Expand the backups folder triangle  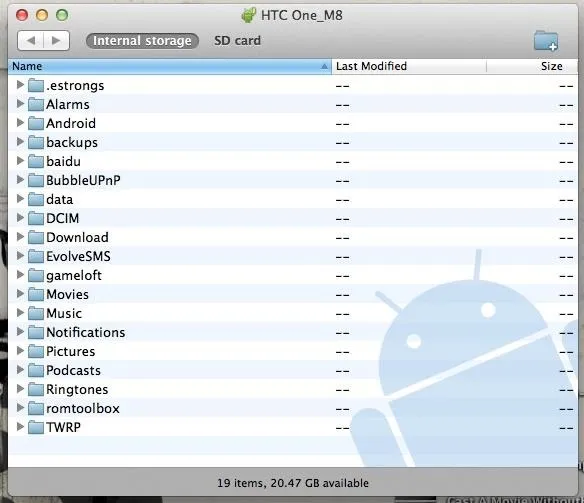point(20,142)
